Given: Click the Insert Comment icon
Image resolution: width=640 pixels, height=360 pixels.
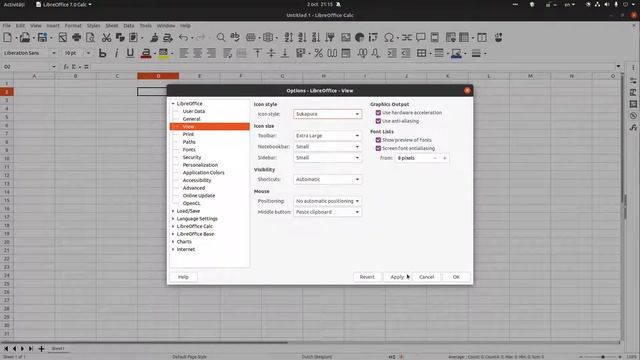Looking at the screenshot, I should click(x=421, y=38).
